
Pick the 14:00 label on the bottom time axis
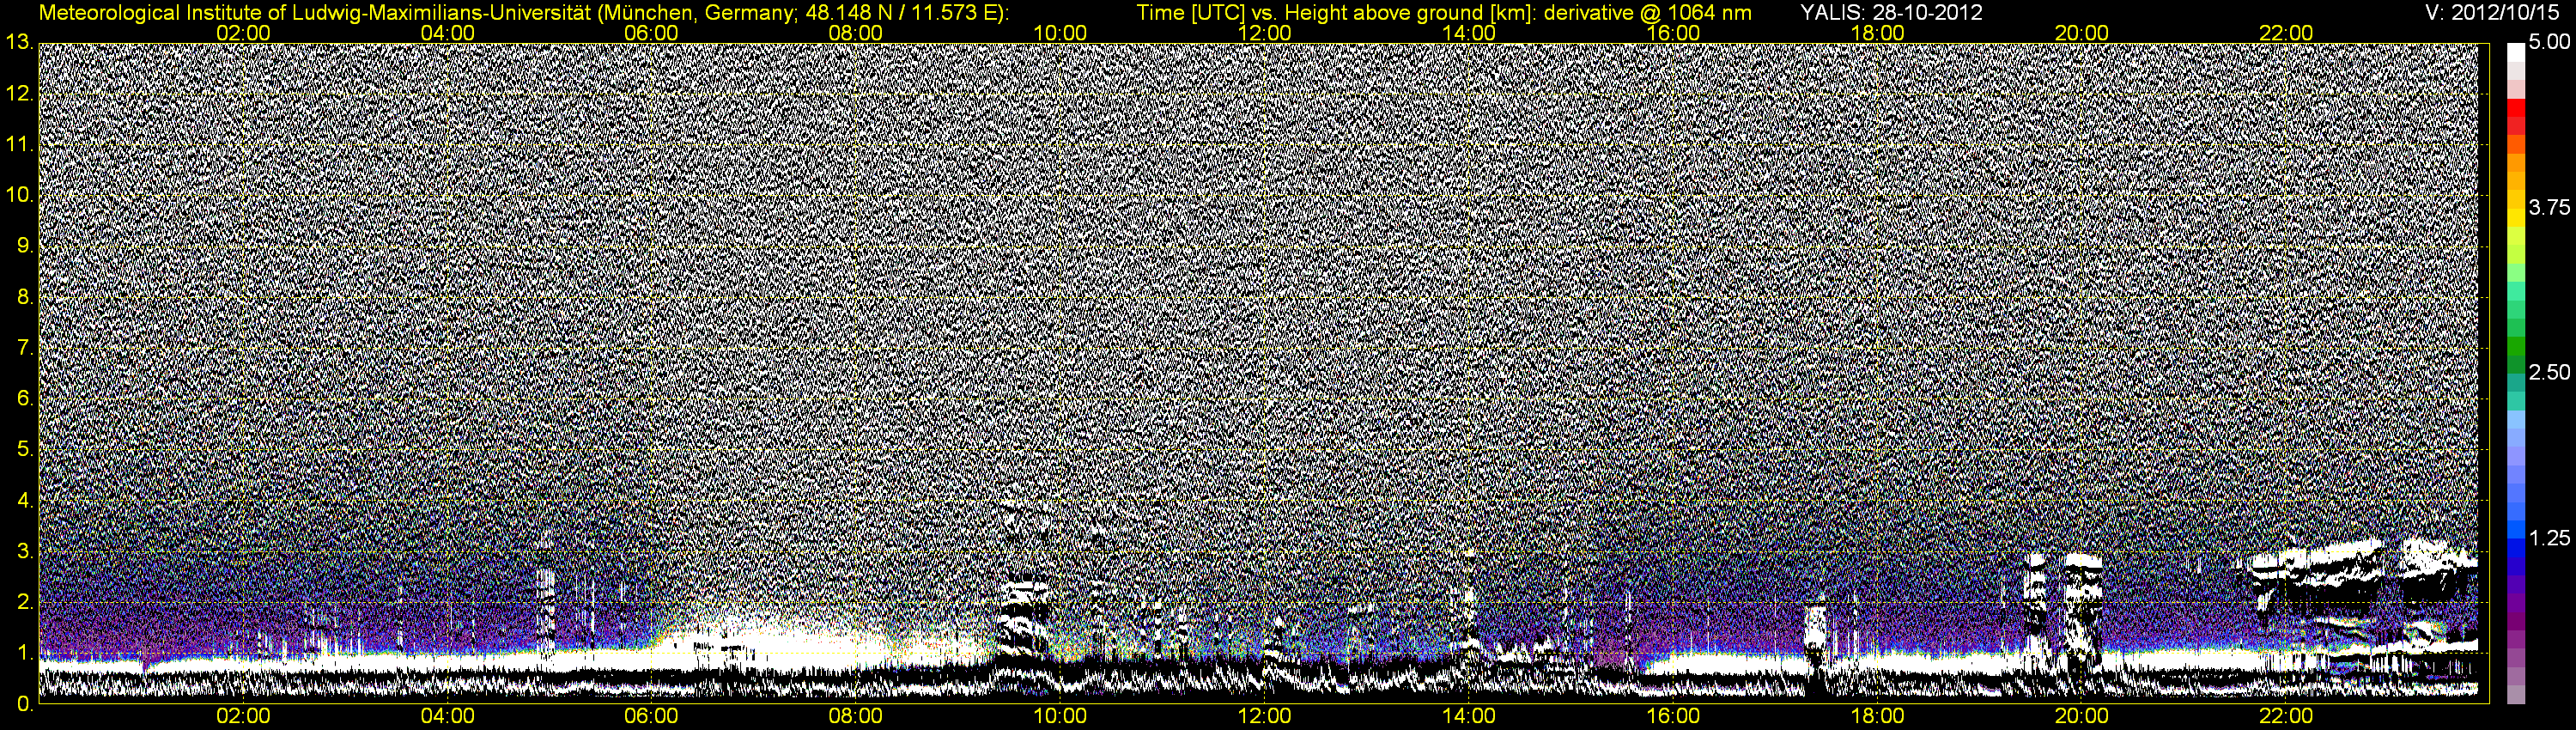(1469, 717)
